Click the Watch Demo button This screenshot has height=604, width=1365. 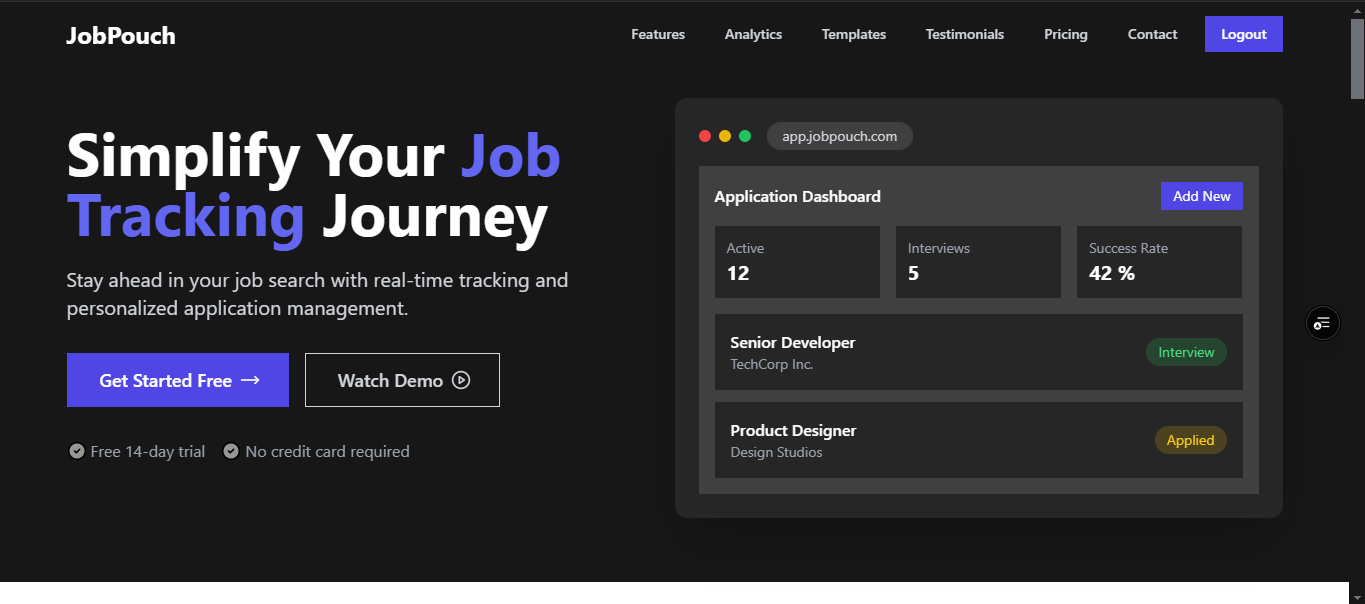point(402,380)
